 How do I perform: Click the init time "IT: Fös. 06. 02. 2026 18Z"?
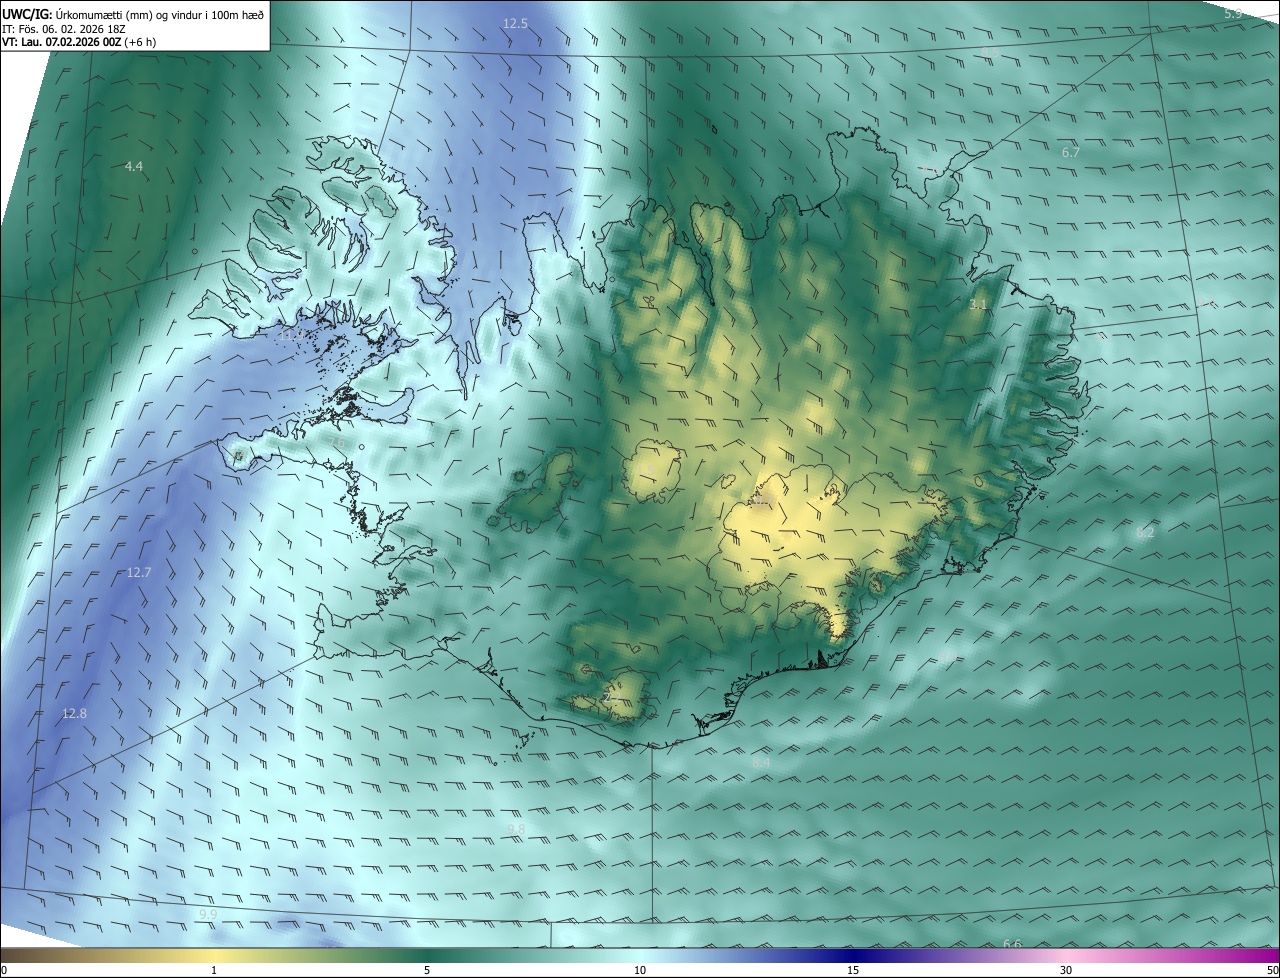click(63, 28)
